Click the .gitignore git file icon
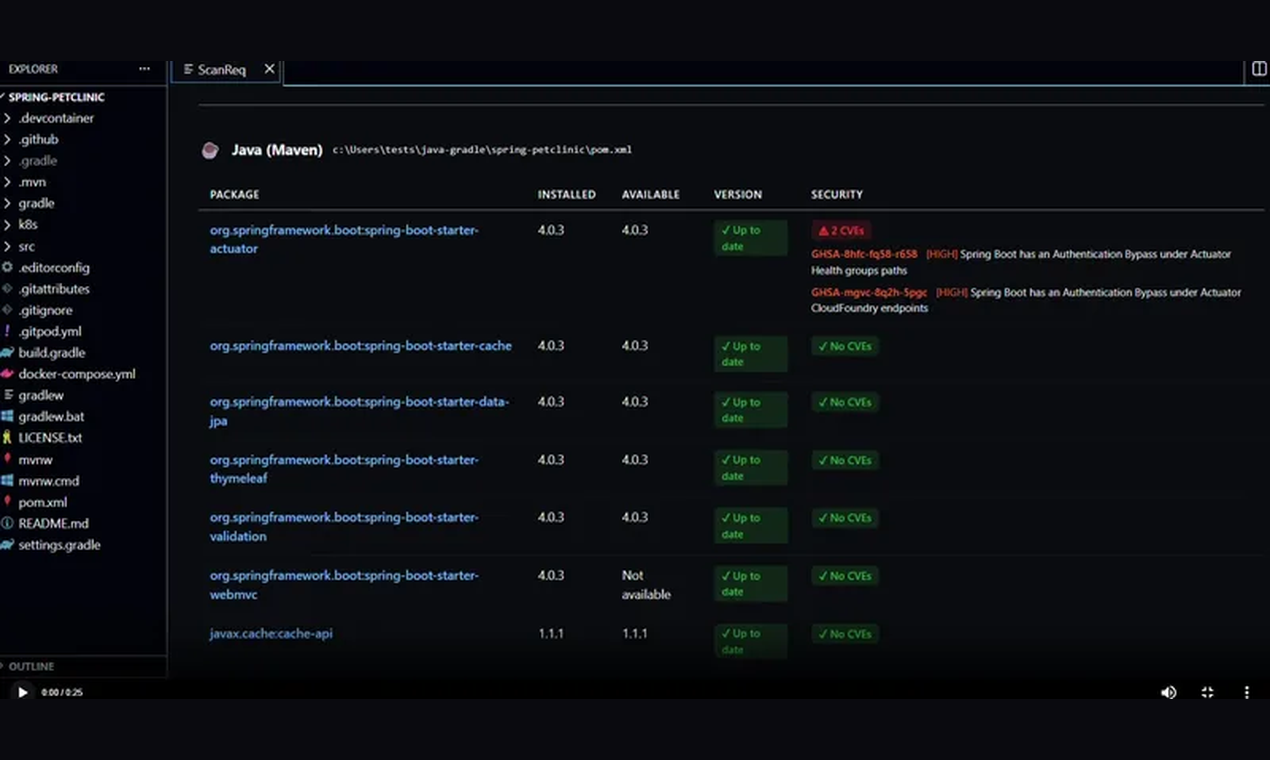 (x=8, y=310)
